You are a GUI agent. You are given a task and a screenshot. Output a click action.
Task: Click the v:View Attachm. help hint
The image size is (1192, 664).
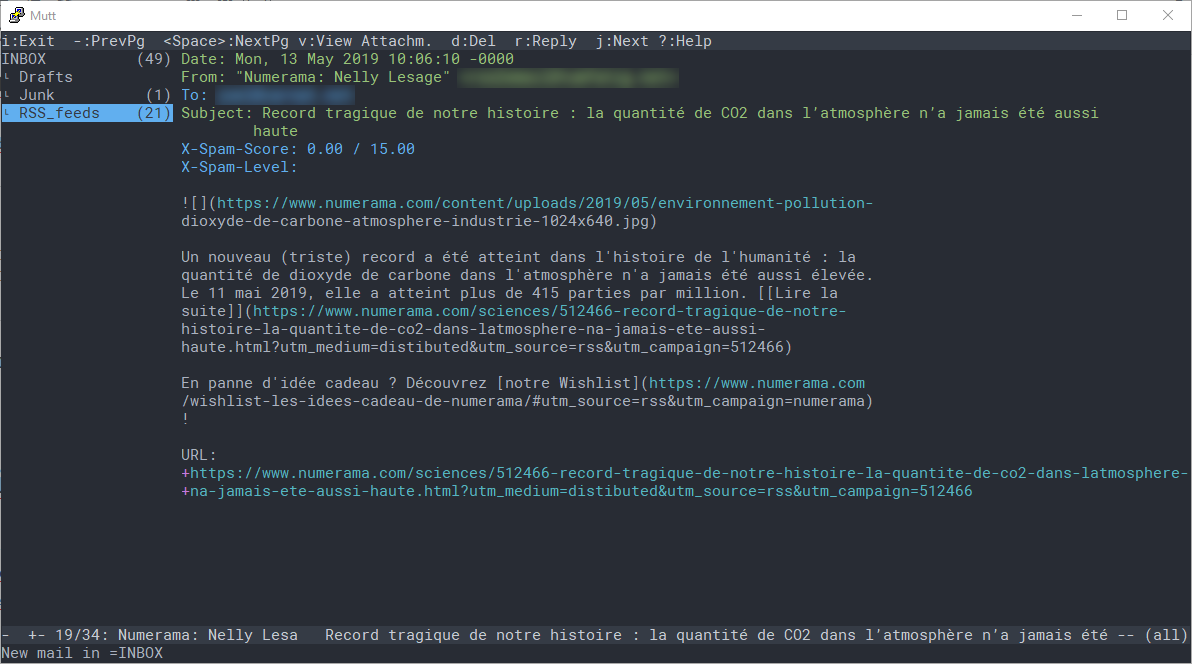(x=365, y=41)
